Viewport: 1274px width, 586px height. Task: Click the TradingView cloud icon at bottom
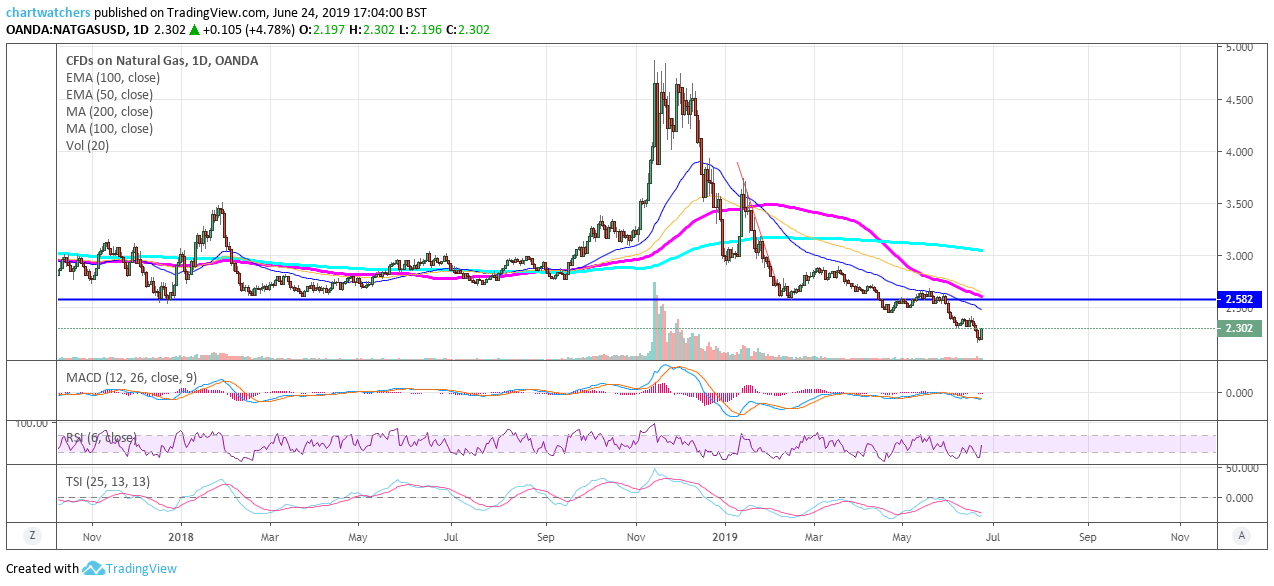pyautogui.click(x=94, y=568)
